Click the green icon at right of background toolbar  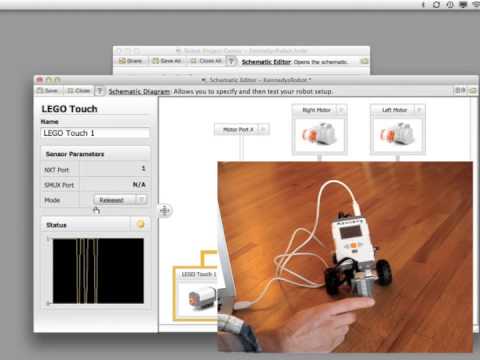pyautogui.click(x=364, y=61)
